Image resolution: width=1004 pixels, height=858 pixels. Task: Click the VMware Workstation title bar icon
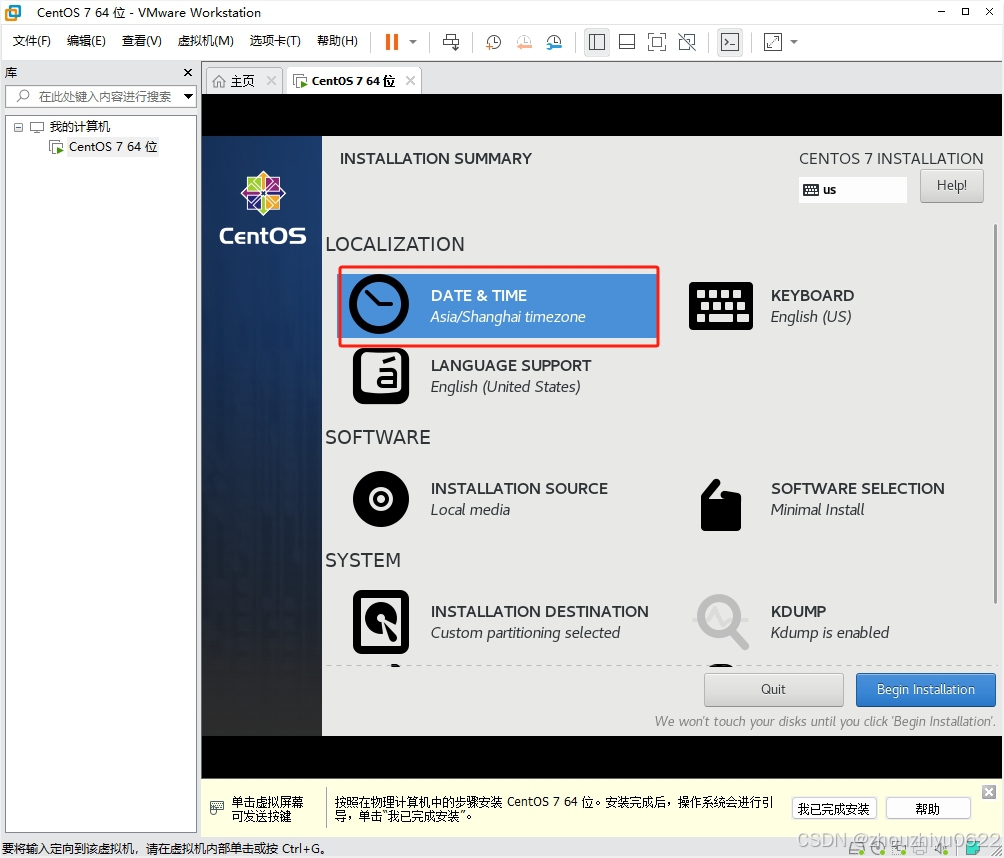13,12
